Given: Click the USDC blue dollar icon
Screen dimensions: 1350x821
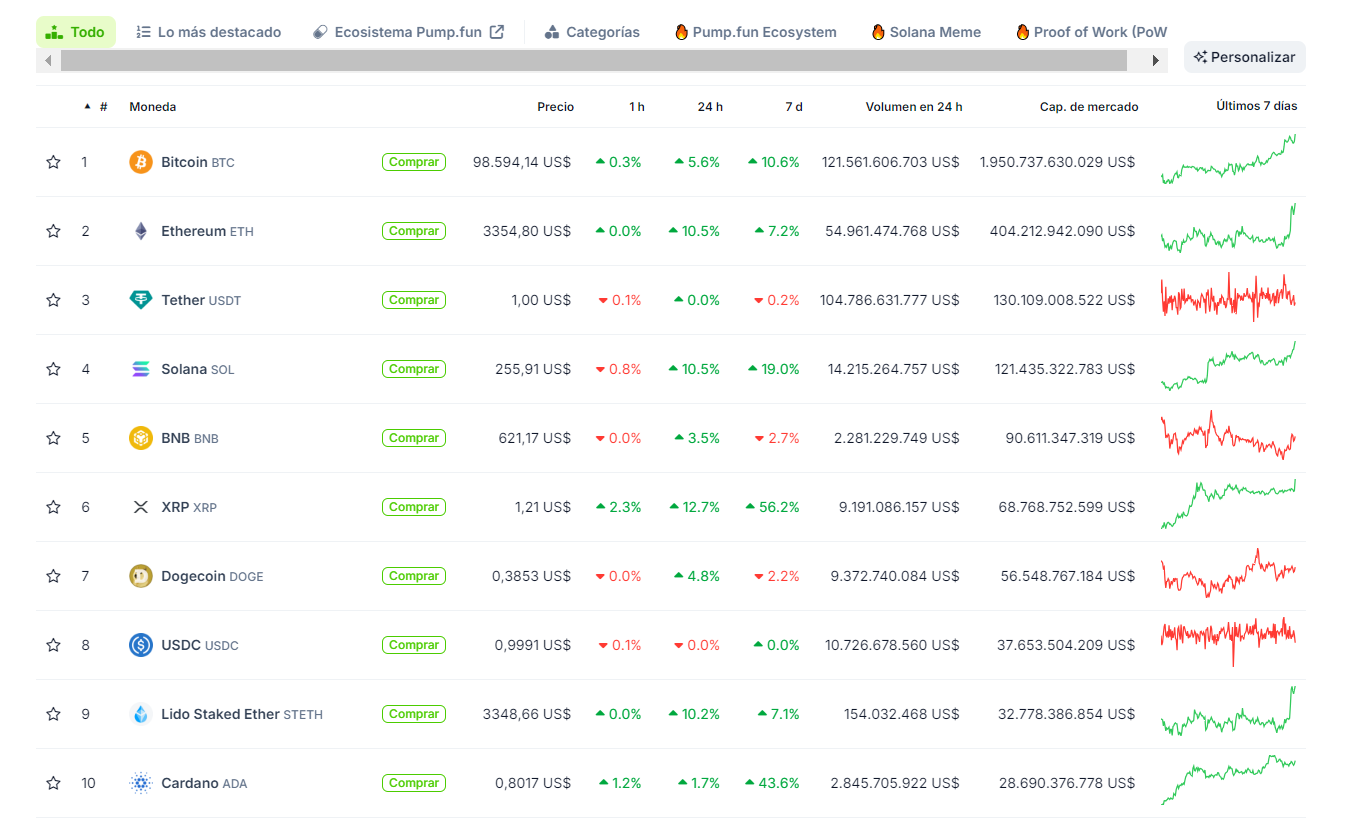Looking at the screenshot, I should pos(141,645).
